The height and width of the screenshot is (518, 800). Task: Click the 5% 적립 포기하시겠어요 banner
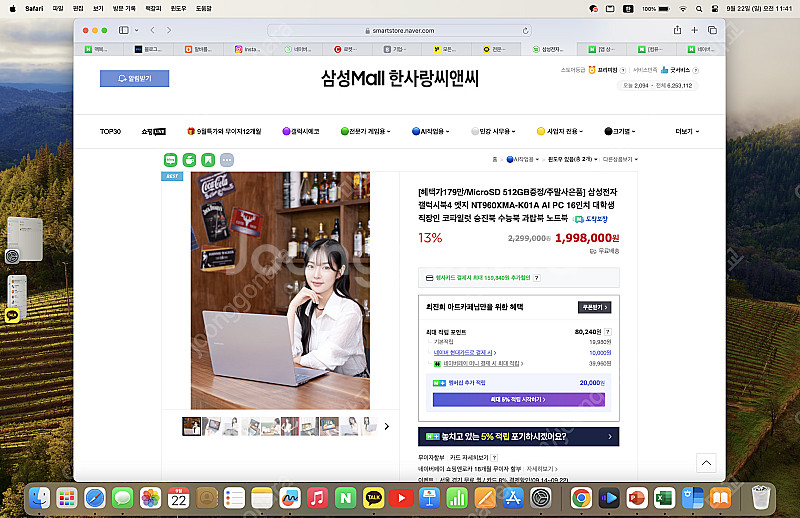click(518, 437)
